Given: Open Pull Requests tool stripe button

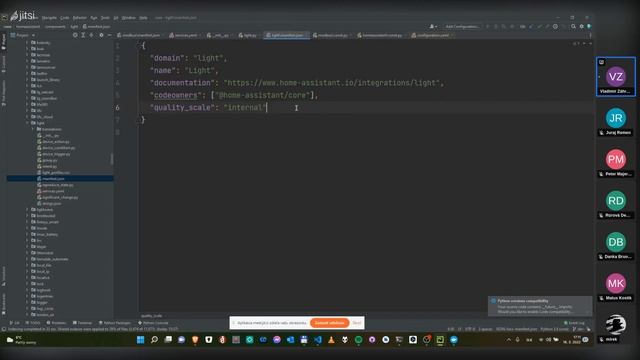Looking at the screenshot, I should pos(4,93).
